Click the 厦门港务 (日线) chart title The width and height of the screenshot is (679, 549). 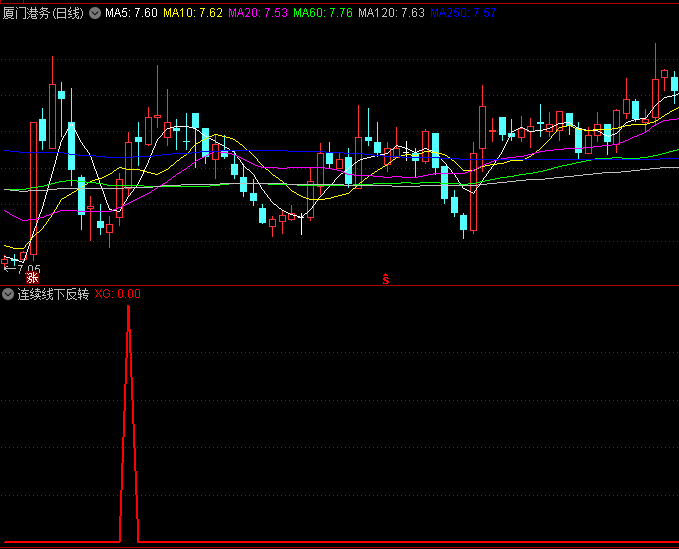point(44,13)
